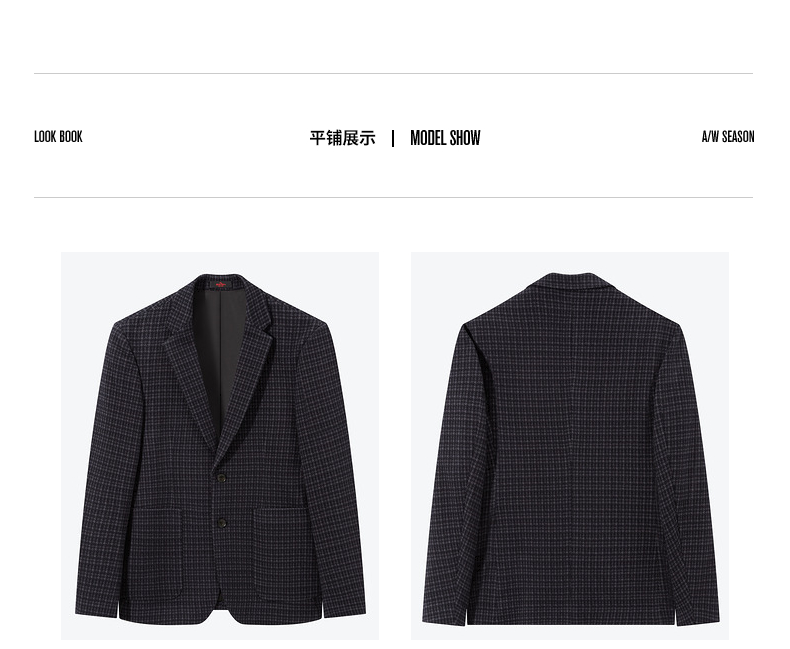Open the back view jacket photo
The height and width of the screenshot is (649, 790).
coord(570,446)
